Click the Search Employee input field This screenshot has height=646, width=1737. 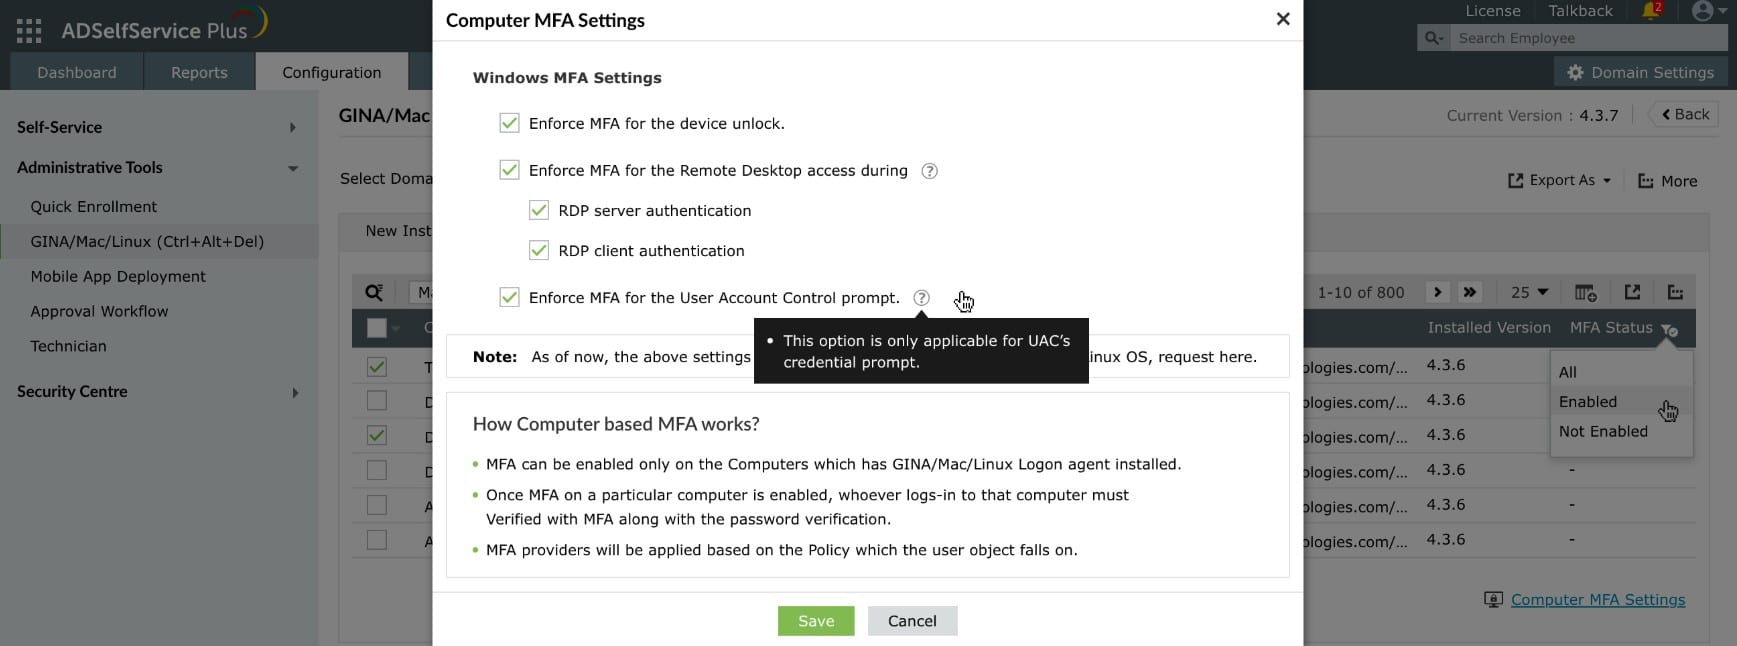tap(1588, 38)
